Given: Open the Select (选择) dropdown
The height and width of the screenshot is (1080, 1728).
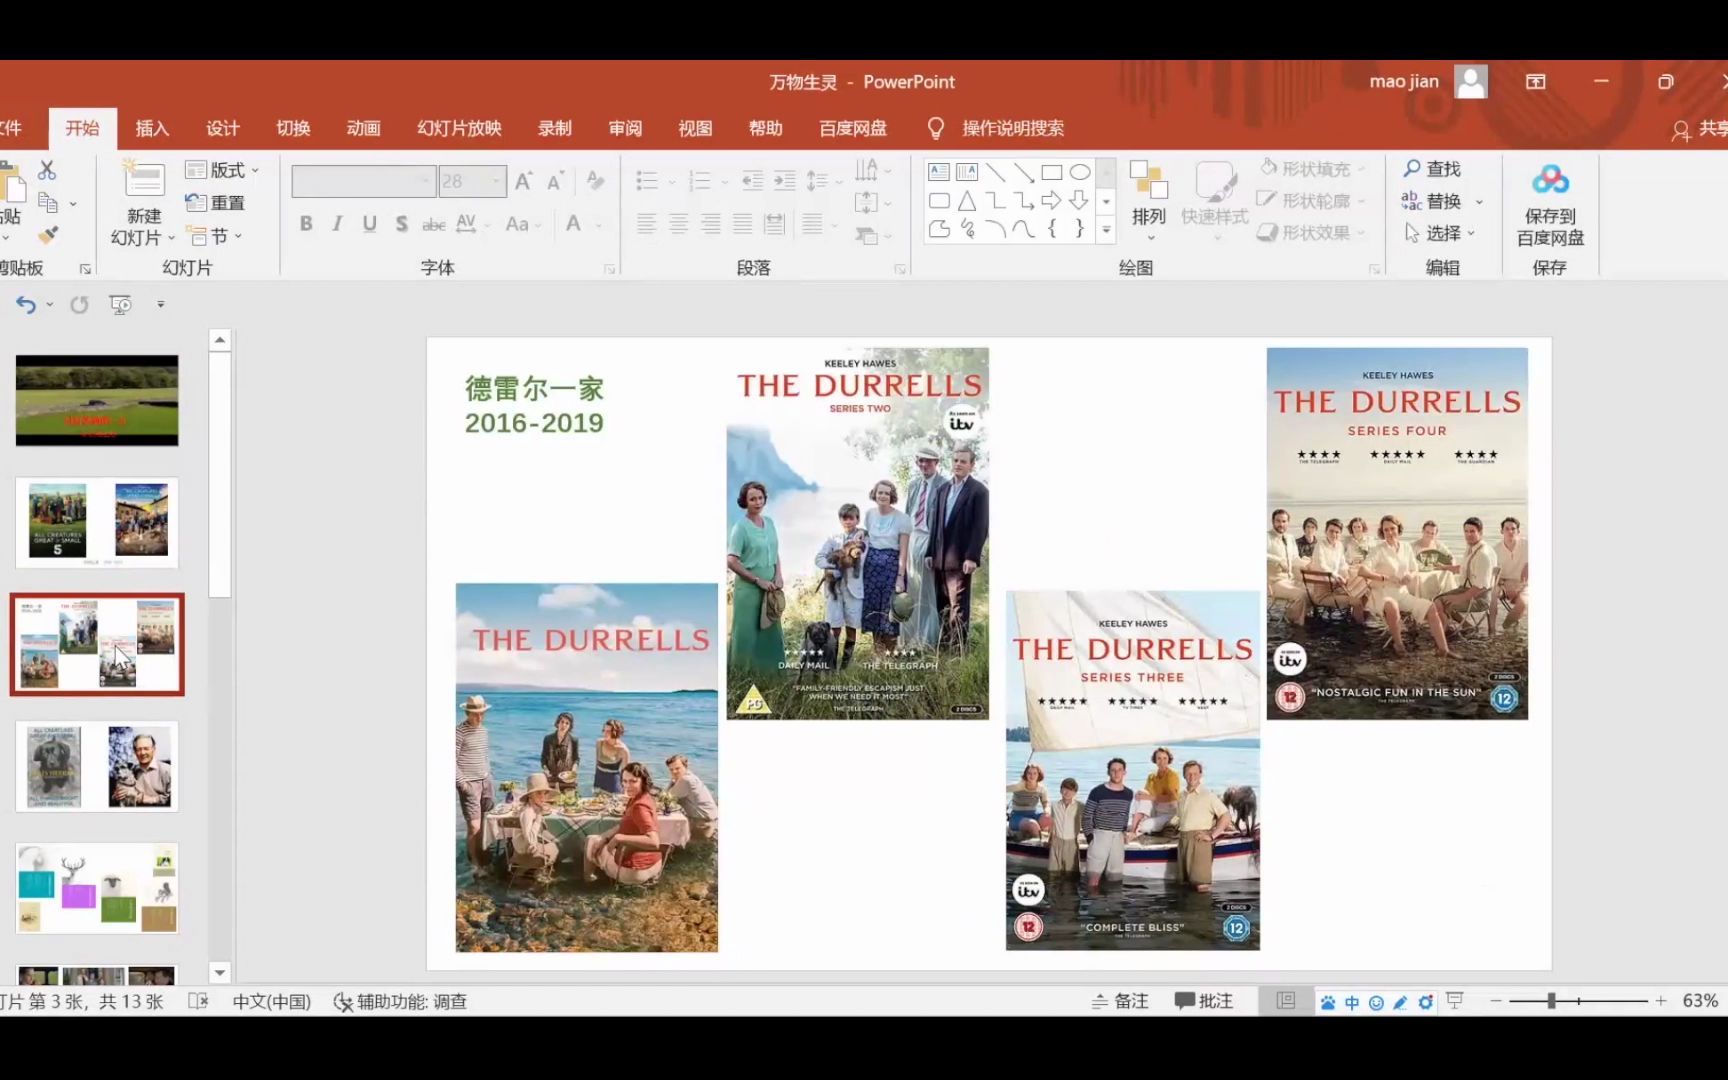Looking at the screenshot, I should (x=1440, y=233).
